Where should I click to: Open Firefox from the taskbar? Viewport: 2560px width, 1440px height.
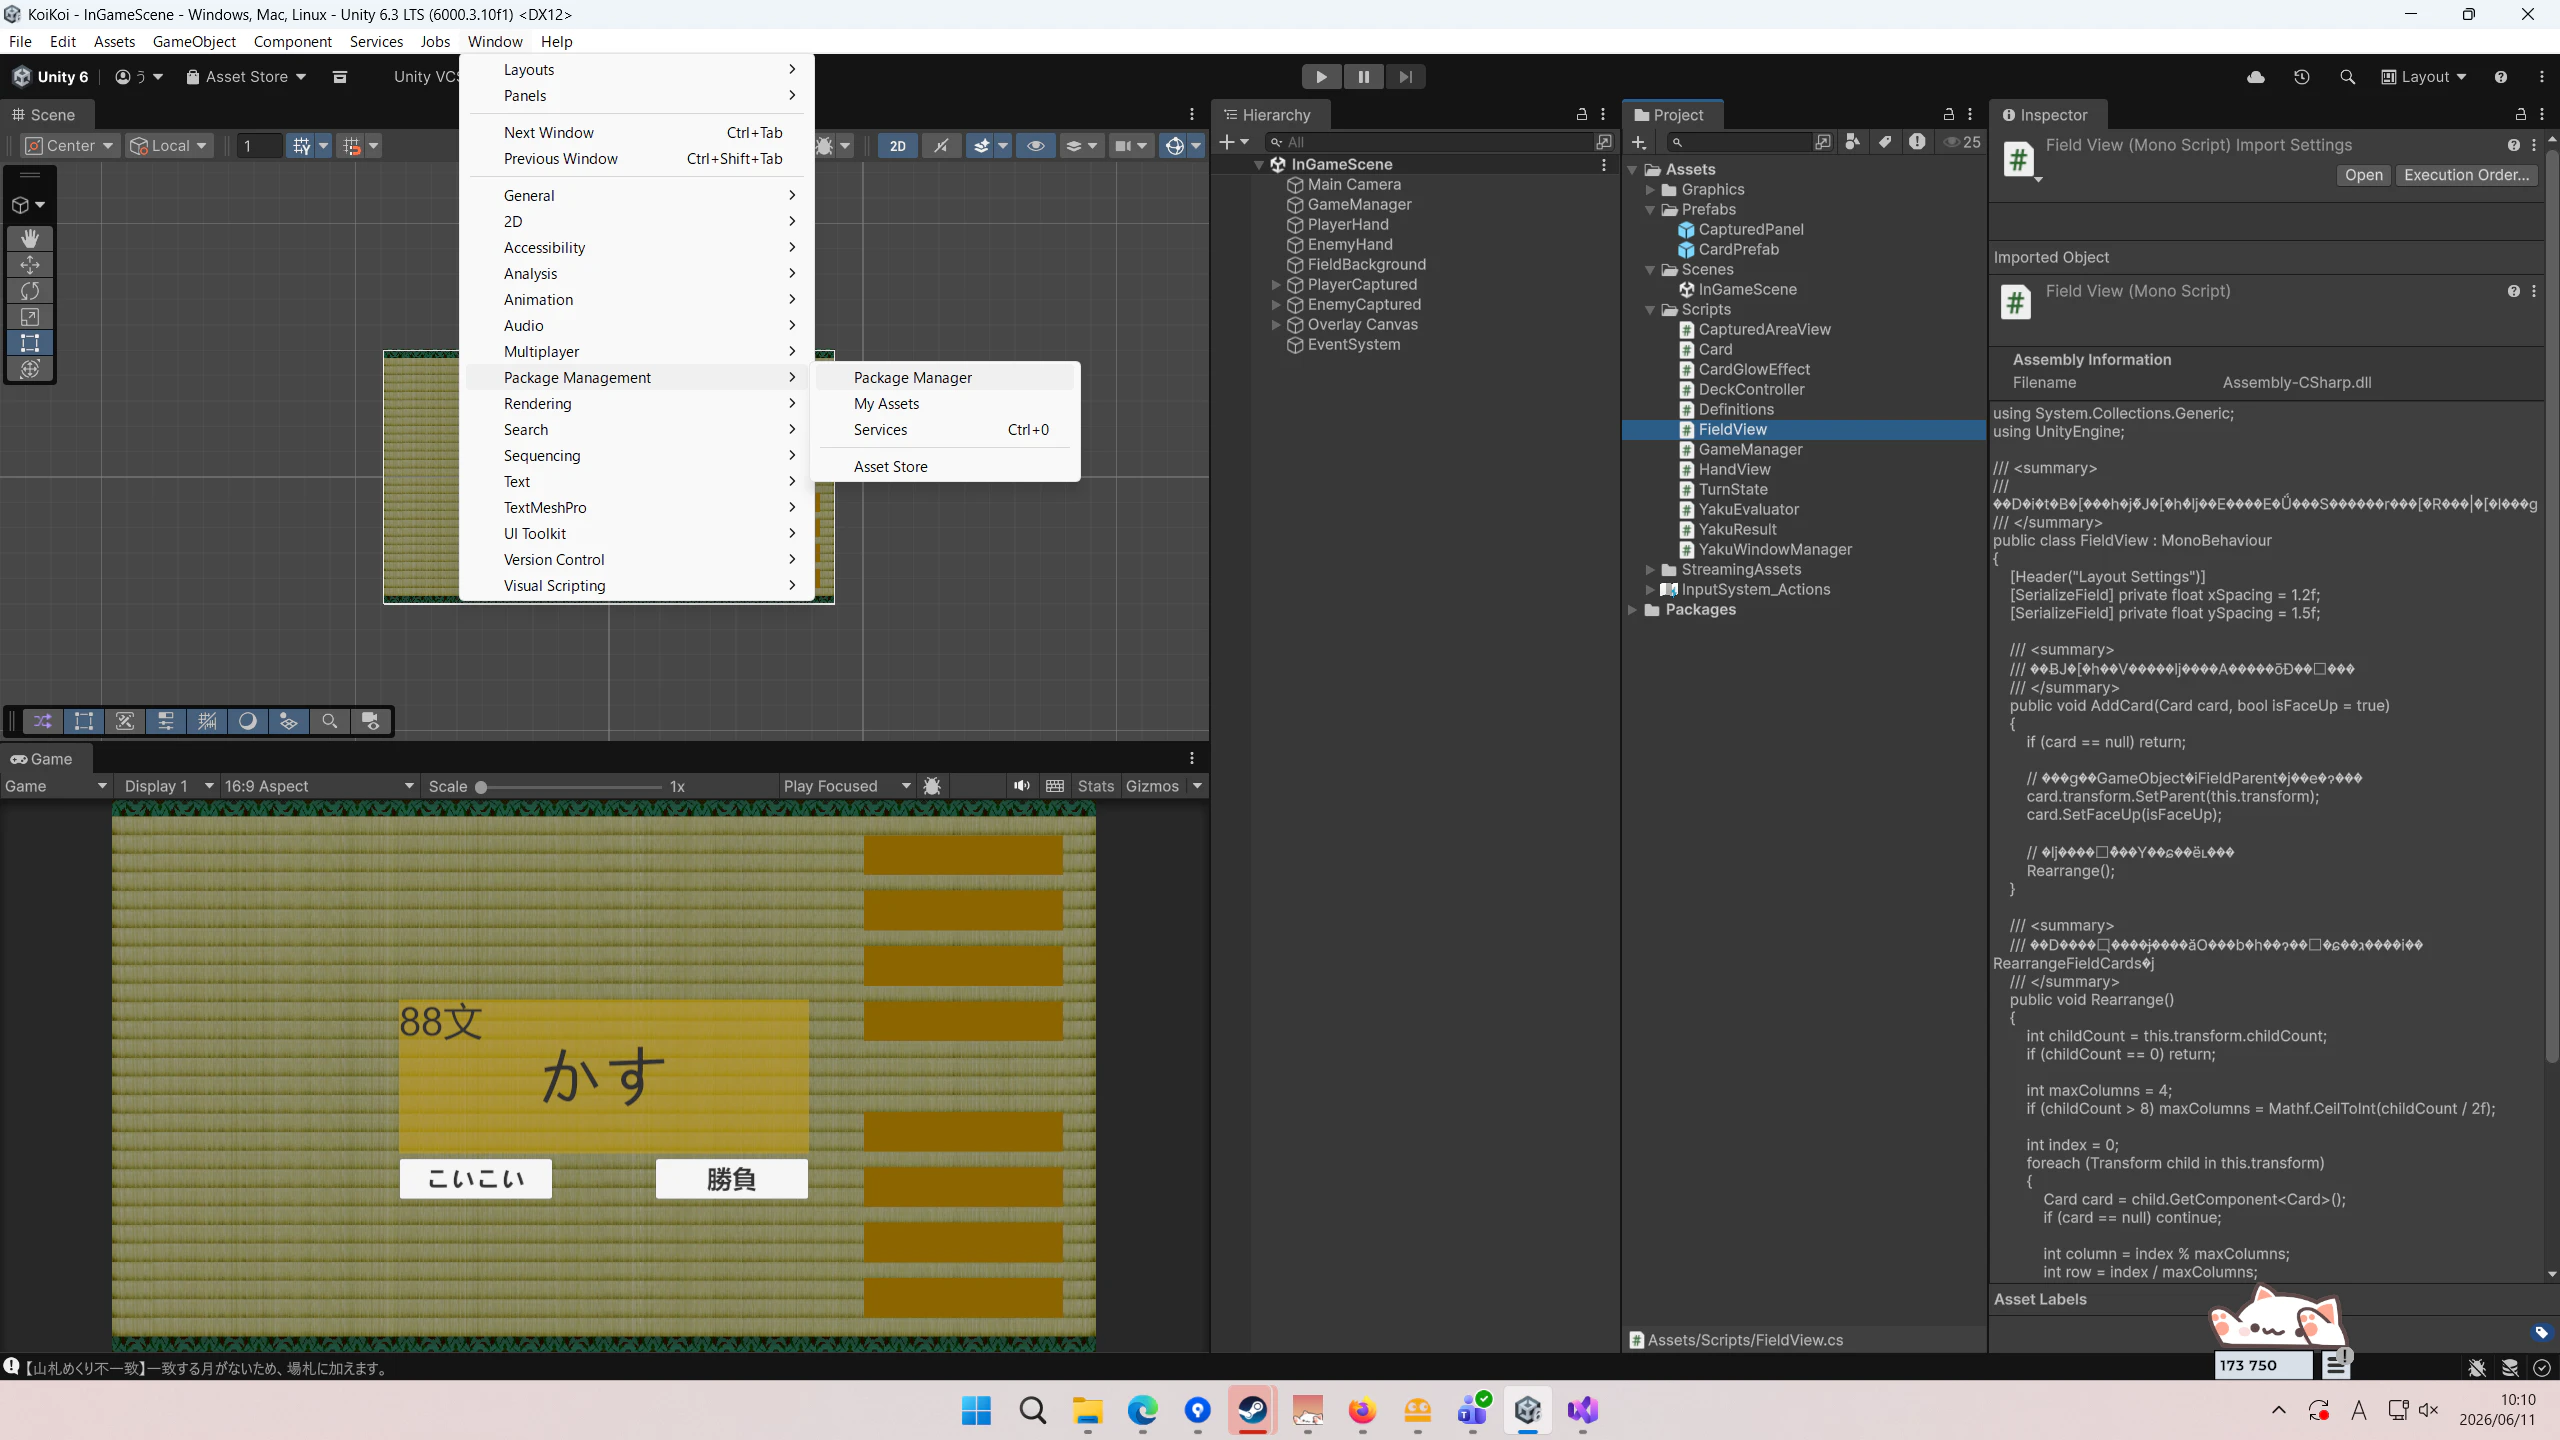[x=1362, y=1410]
